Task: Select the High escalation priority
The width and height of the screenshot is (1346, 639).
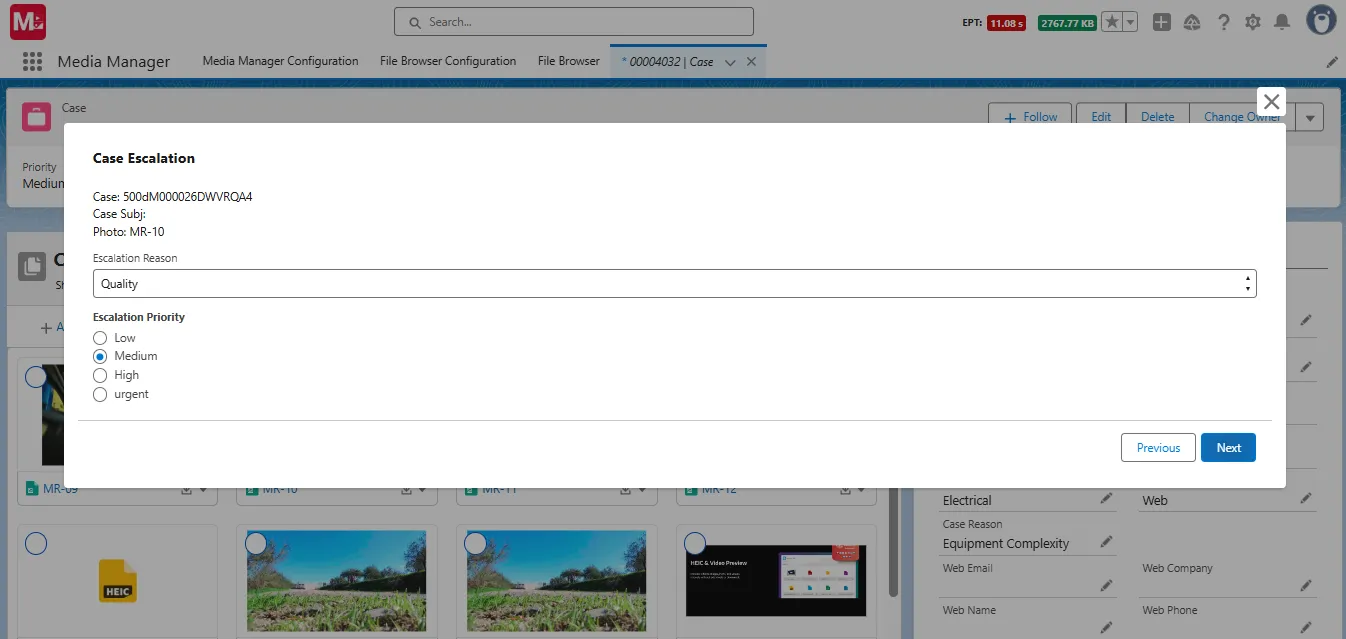Action: tap(100, 375)
